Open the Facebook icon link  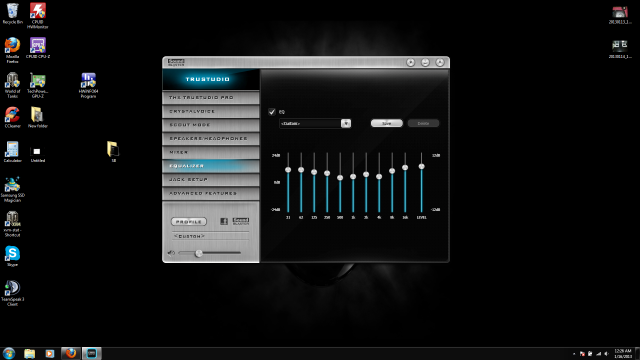click(224, 221)
